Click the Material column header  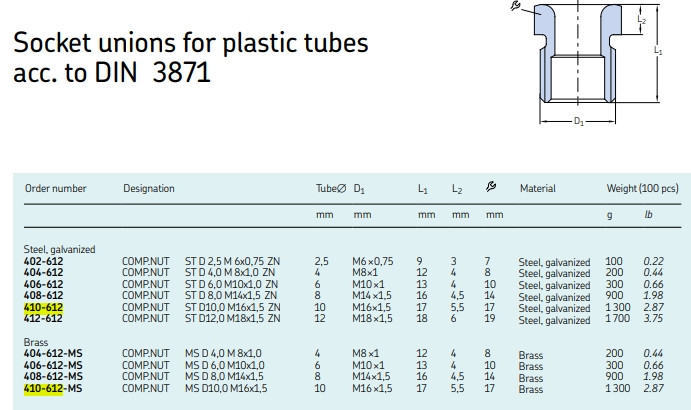click(x=538, y=188)
